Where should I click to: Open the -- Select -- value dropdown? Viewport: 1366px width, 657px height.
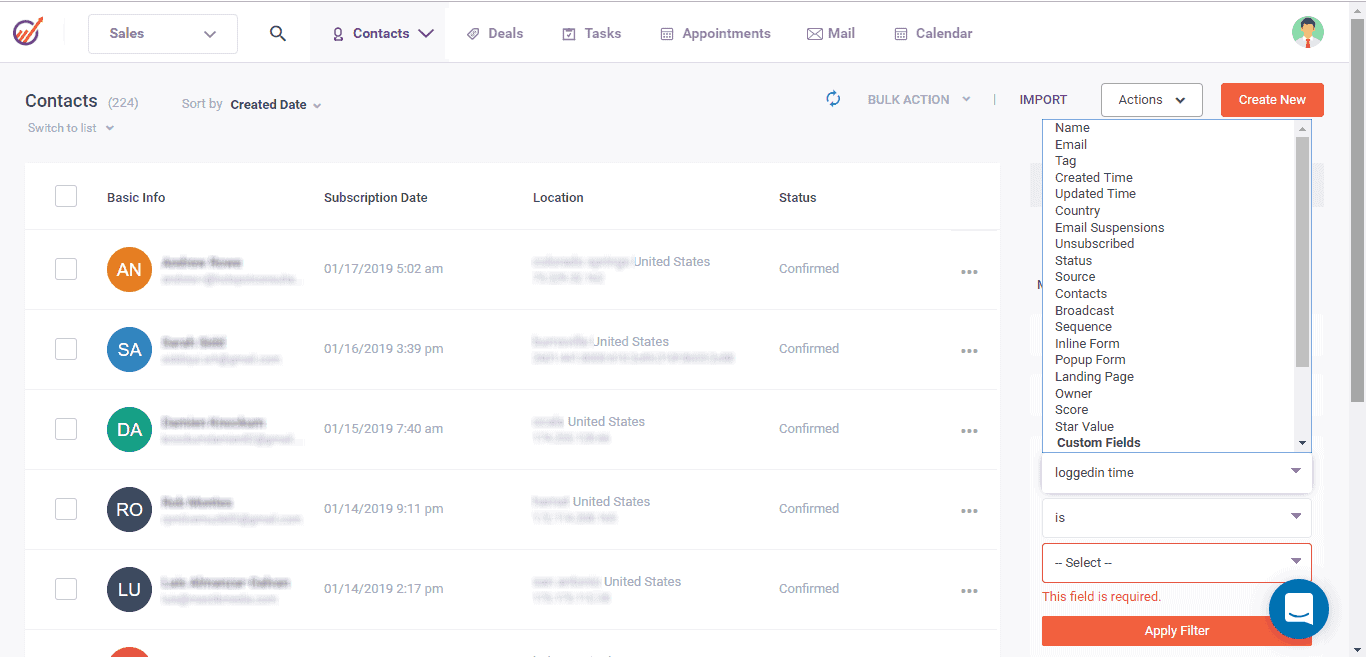(x=1176, y=562)
